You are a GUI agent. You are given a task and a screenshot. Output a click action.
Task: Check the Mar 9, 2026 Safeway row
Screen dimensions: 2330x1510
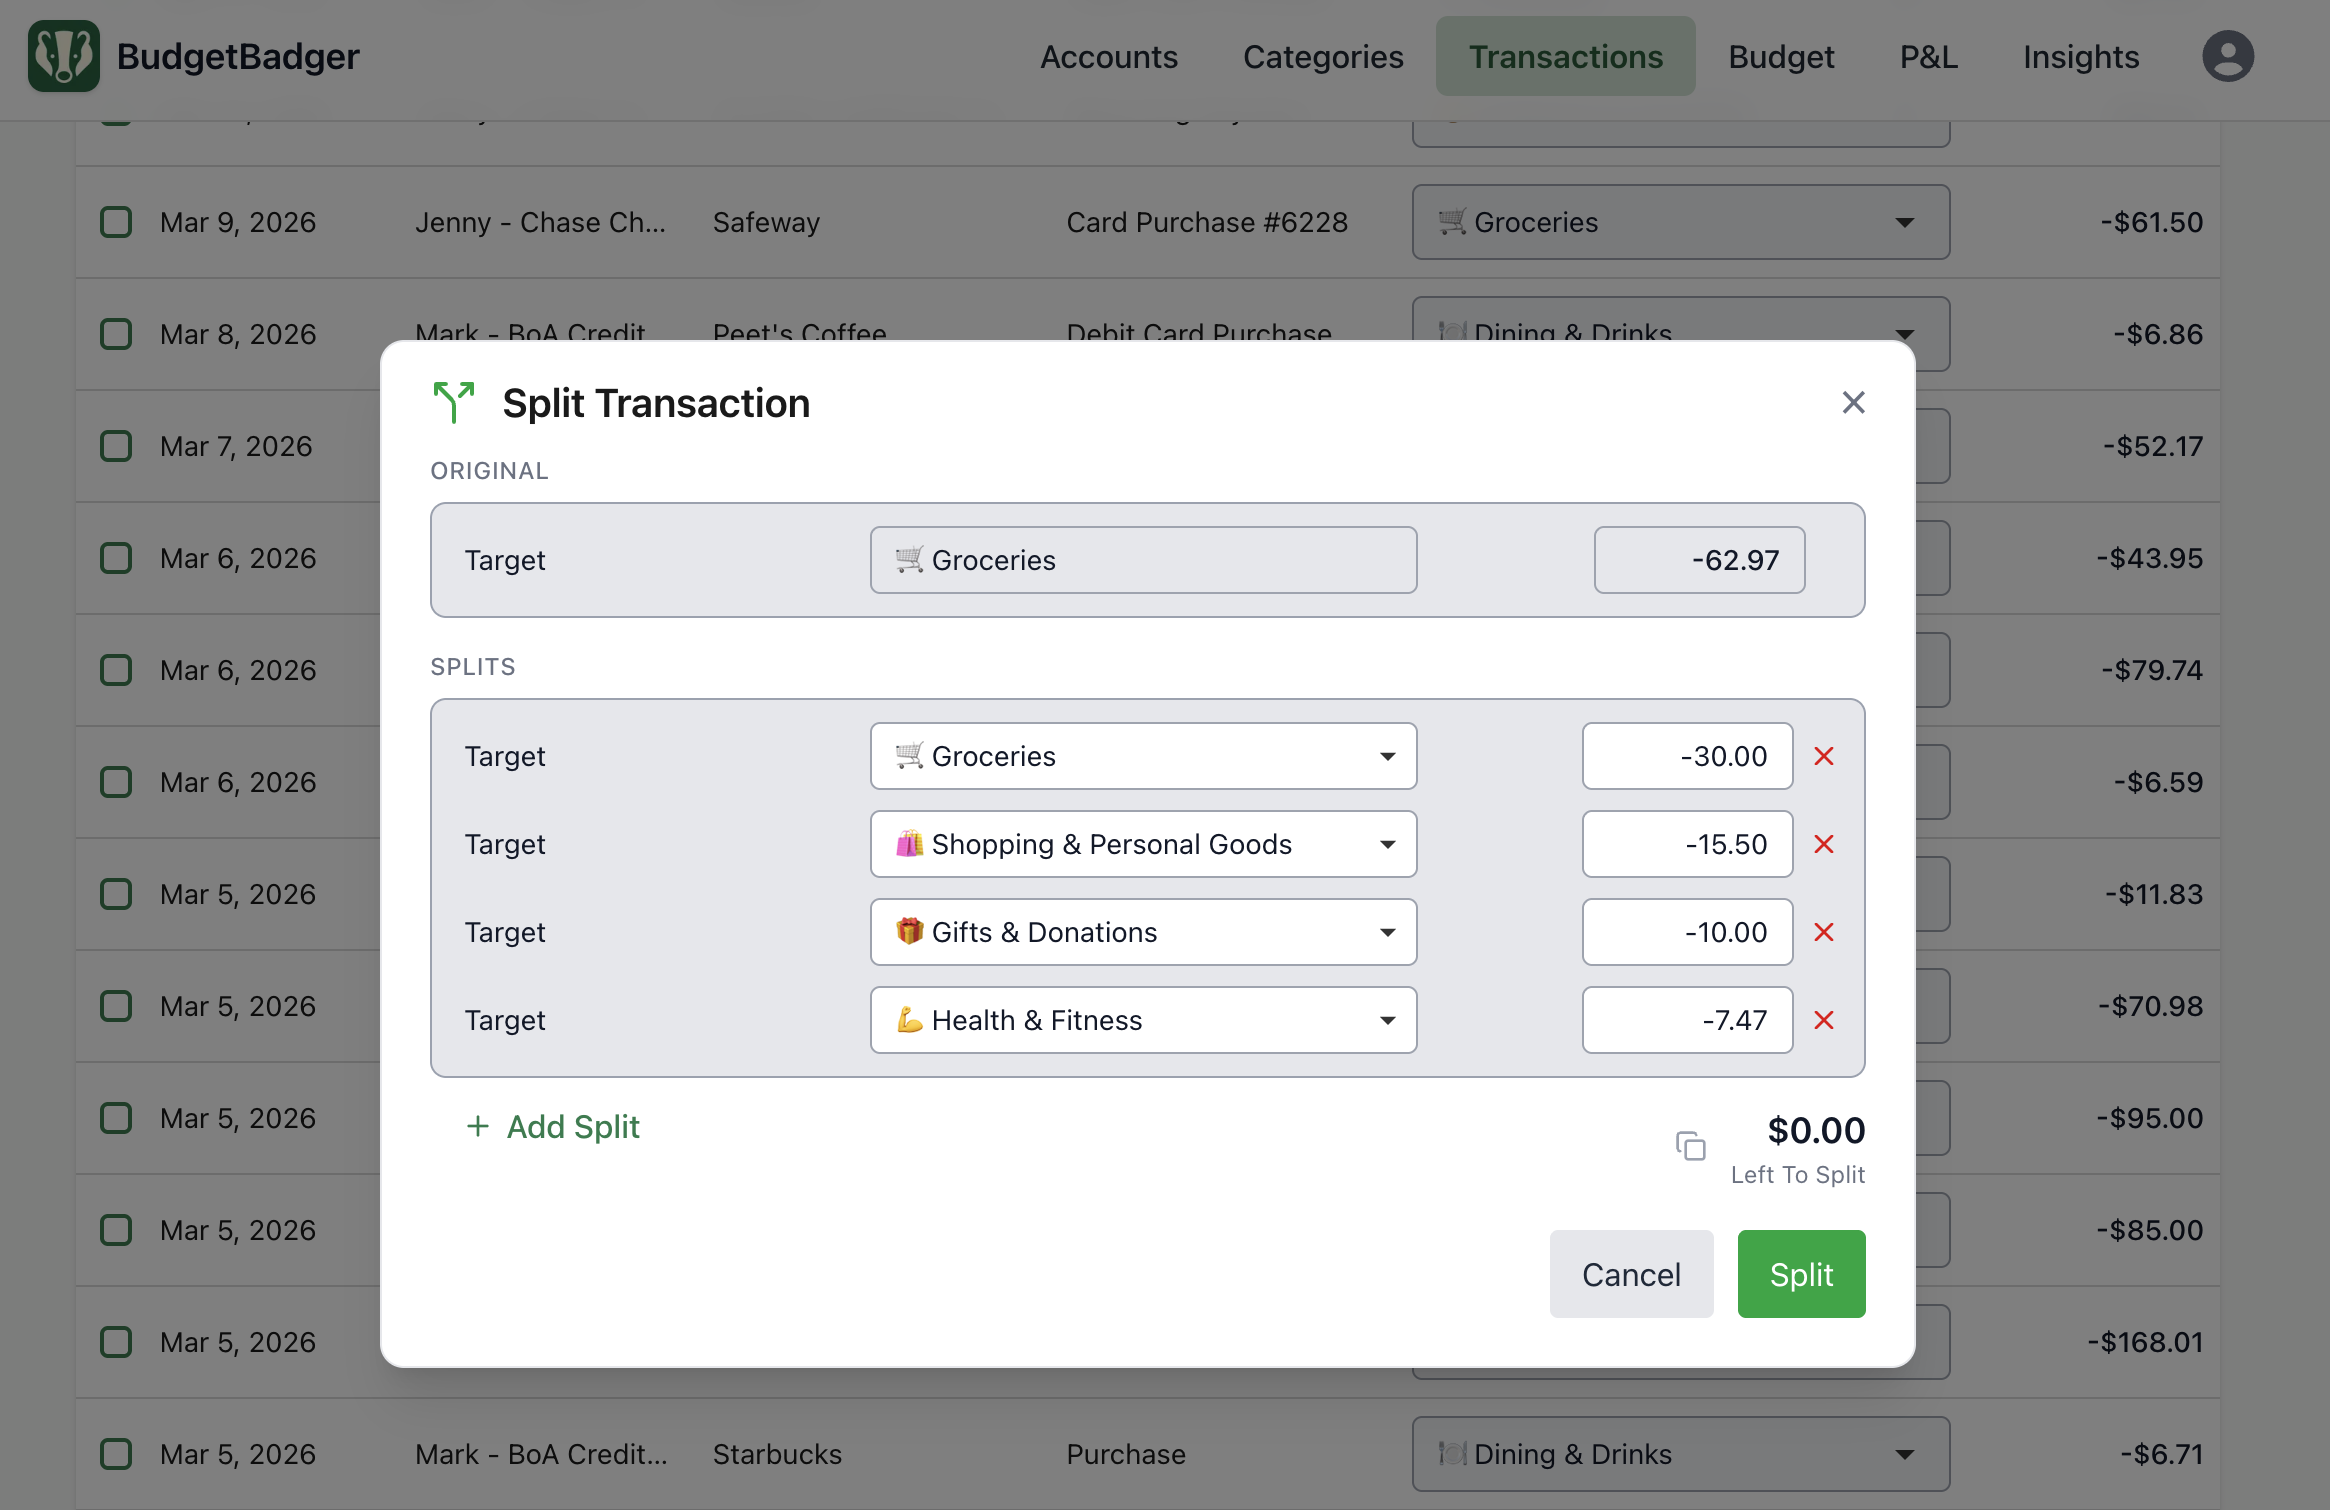[x=116, y=222]
